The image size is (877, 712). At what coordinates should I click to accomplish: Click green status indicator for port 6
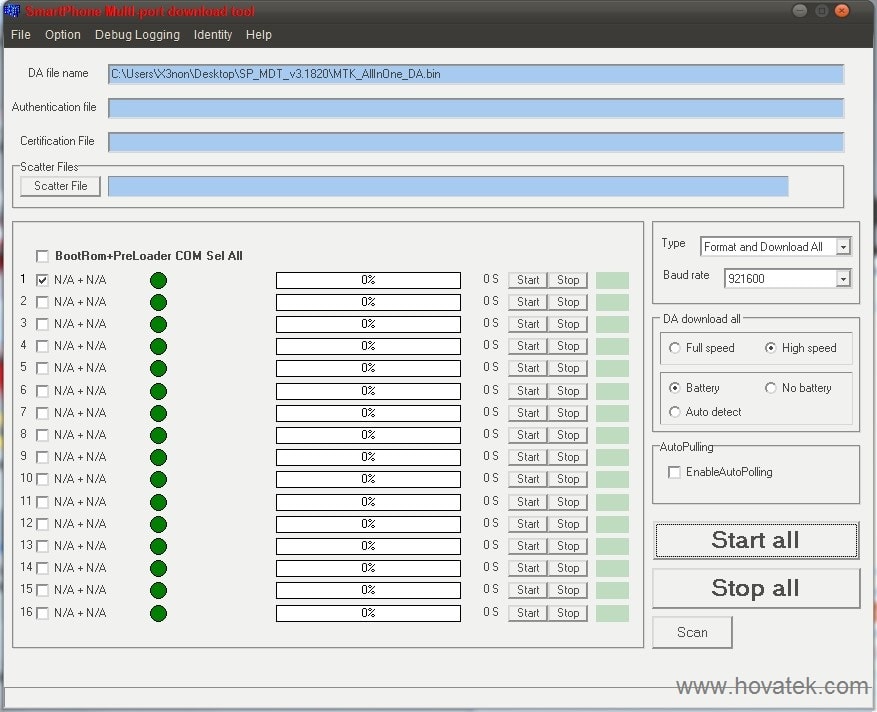coord(158,391)
